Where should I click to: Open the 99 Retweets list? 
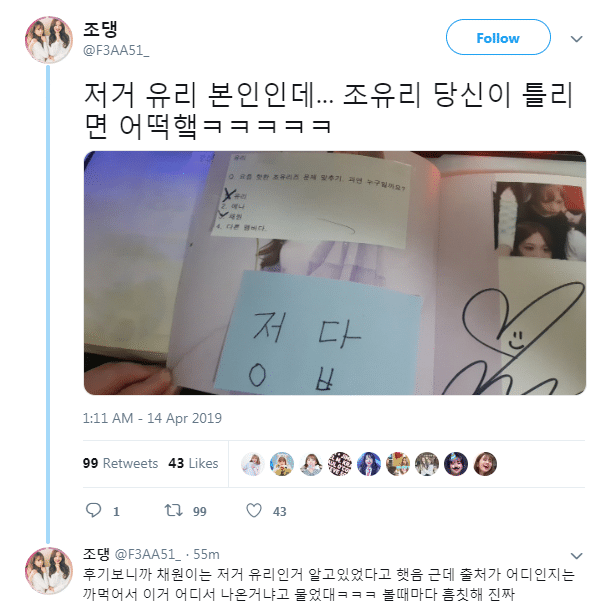(x=120, y=463)
